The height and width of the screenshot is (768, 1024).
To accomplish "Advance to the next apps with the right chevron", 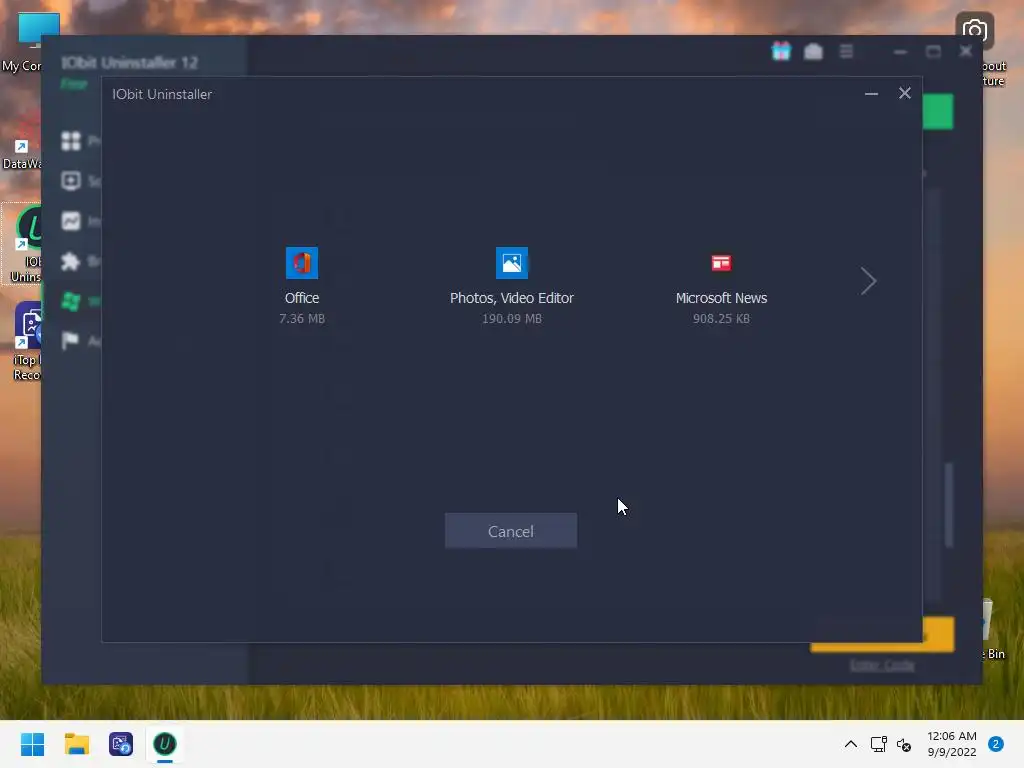I will [x=868, y=281].
